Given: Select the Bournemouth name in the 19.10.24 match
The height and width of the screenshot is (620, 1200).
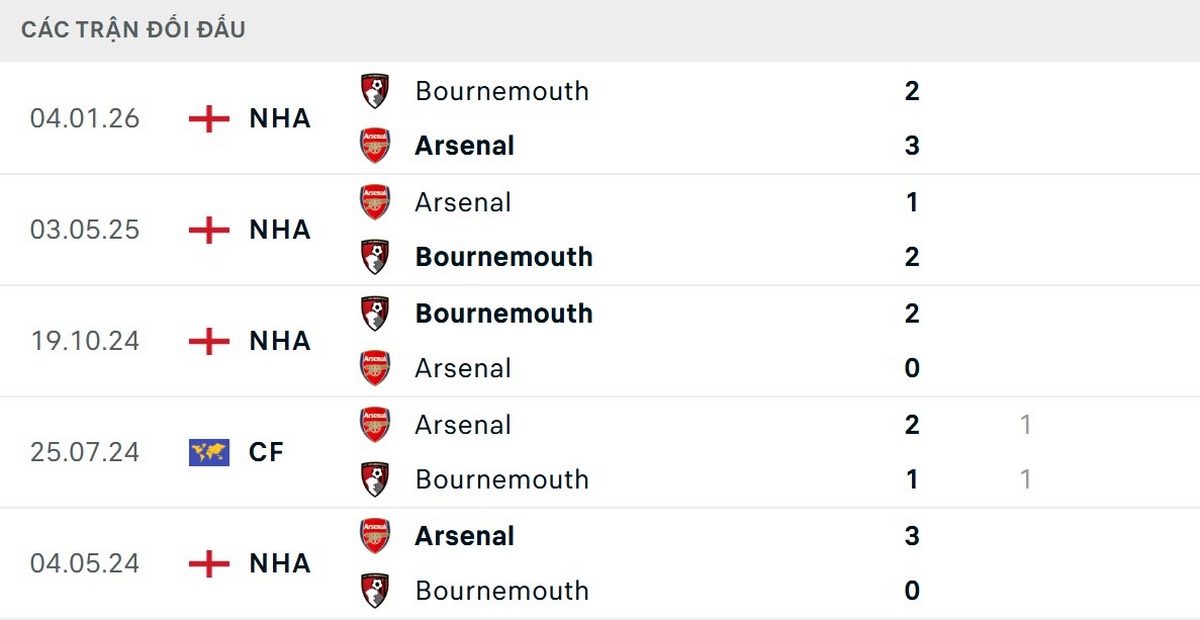Looking at the screenshot, I should click(x=503, y=313).
